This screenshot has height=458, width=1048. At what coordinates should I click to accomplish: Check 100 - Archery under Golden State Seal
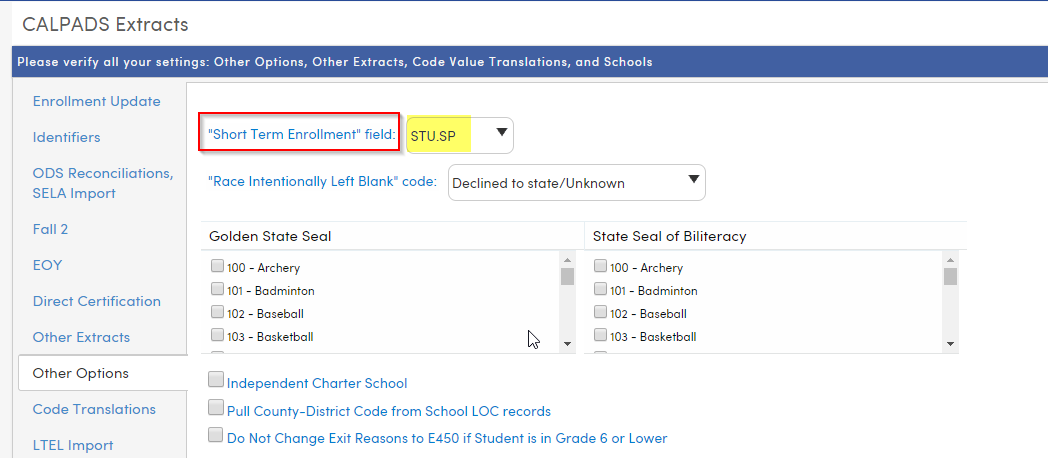coord(217,266)
